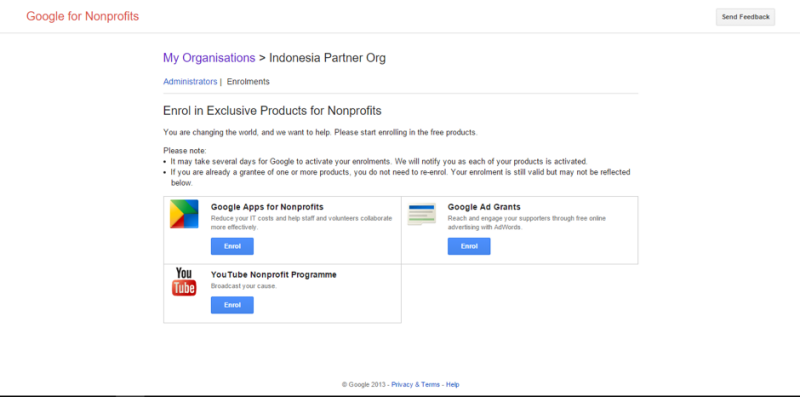Click the YouTube logo icon
Image resolution: width=800 pixels, height=397 pixels.
coord(184,282)
